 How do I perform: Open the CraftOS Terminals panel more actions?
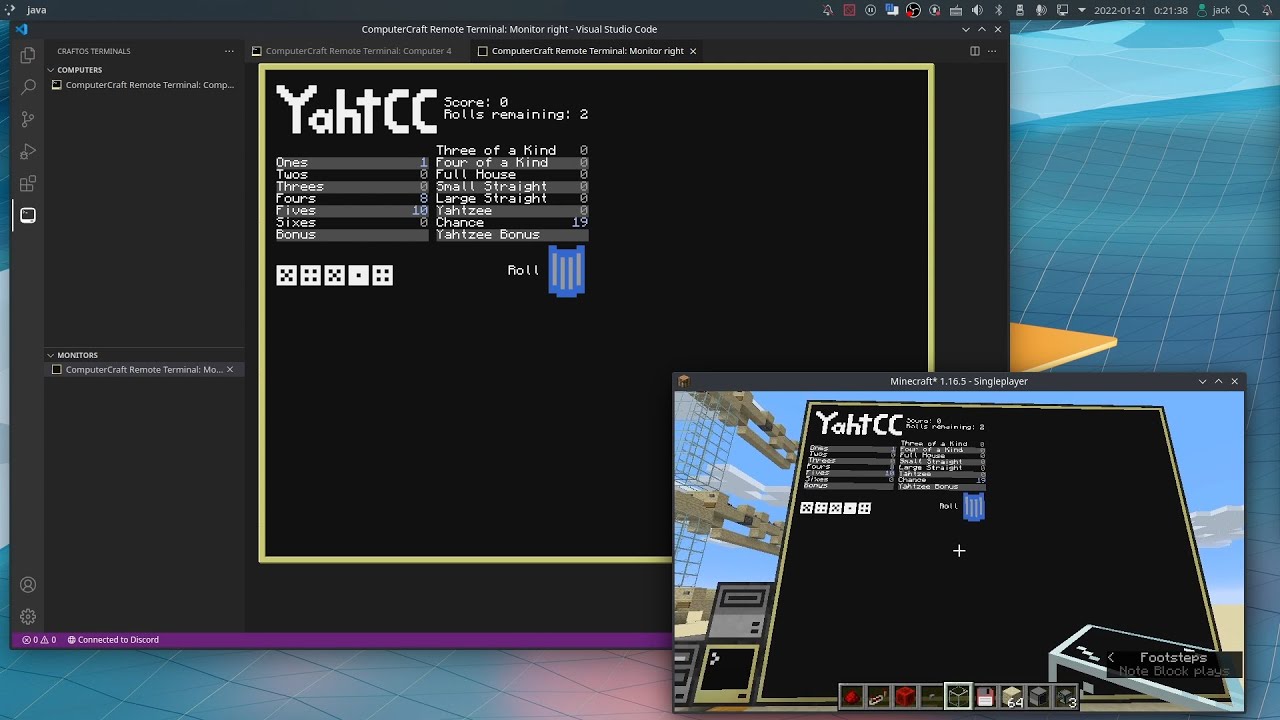coord(229,51)
